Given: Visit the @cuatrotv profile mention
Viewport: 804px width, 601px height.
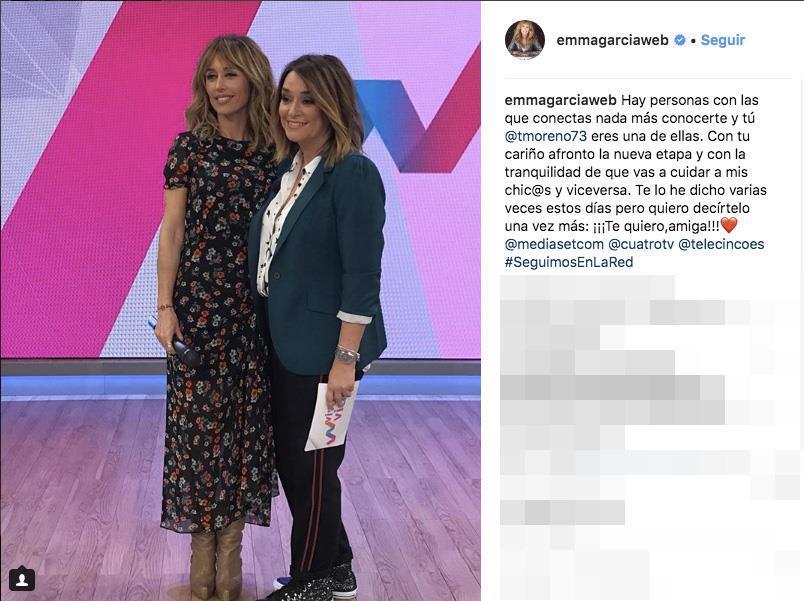Looking at the screenshot, I should (641, 244).
